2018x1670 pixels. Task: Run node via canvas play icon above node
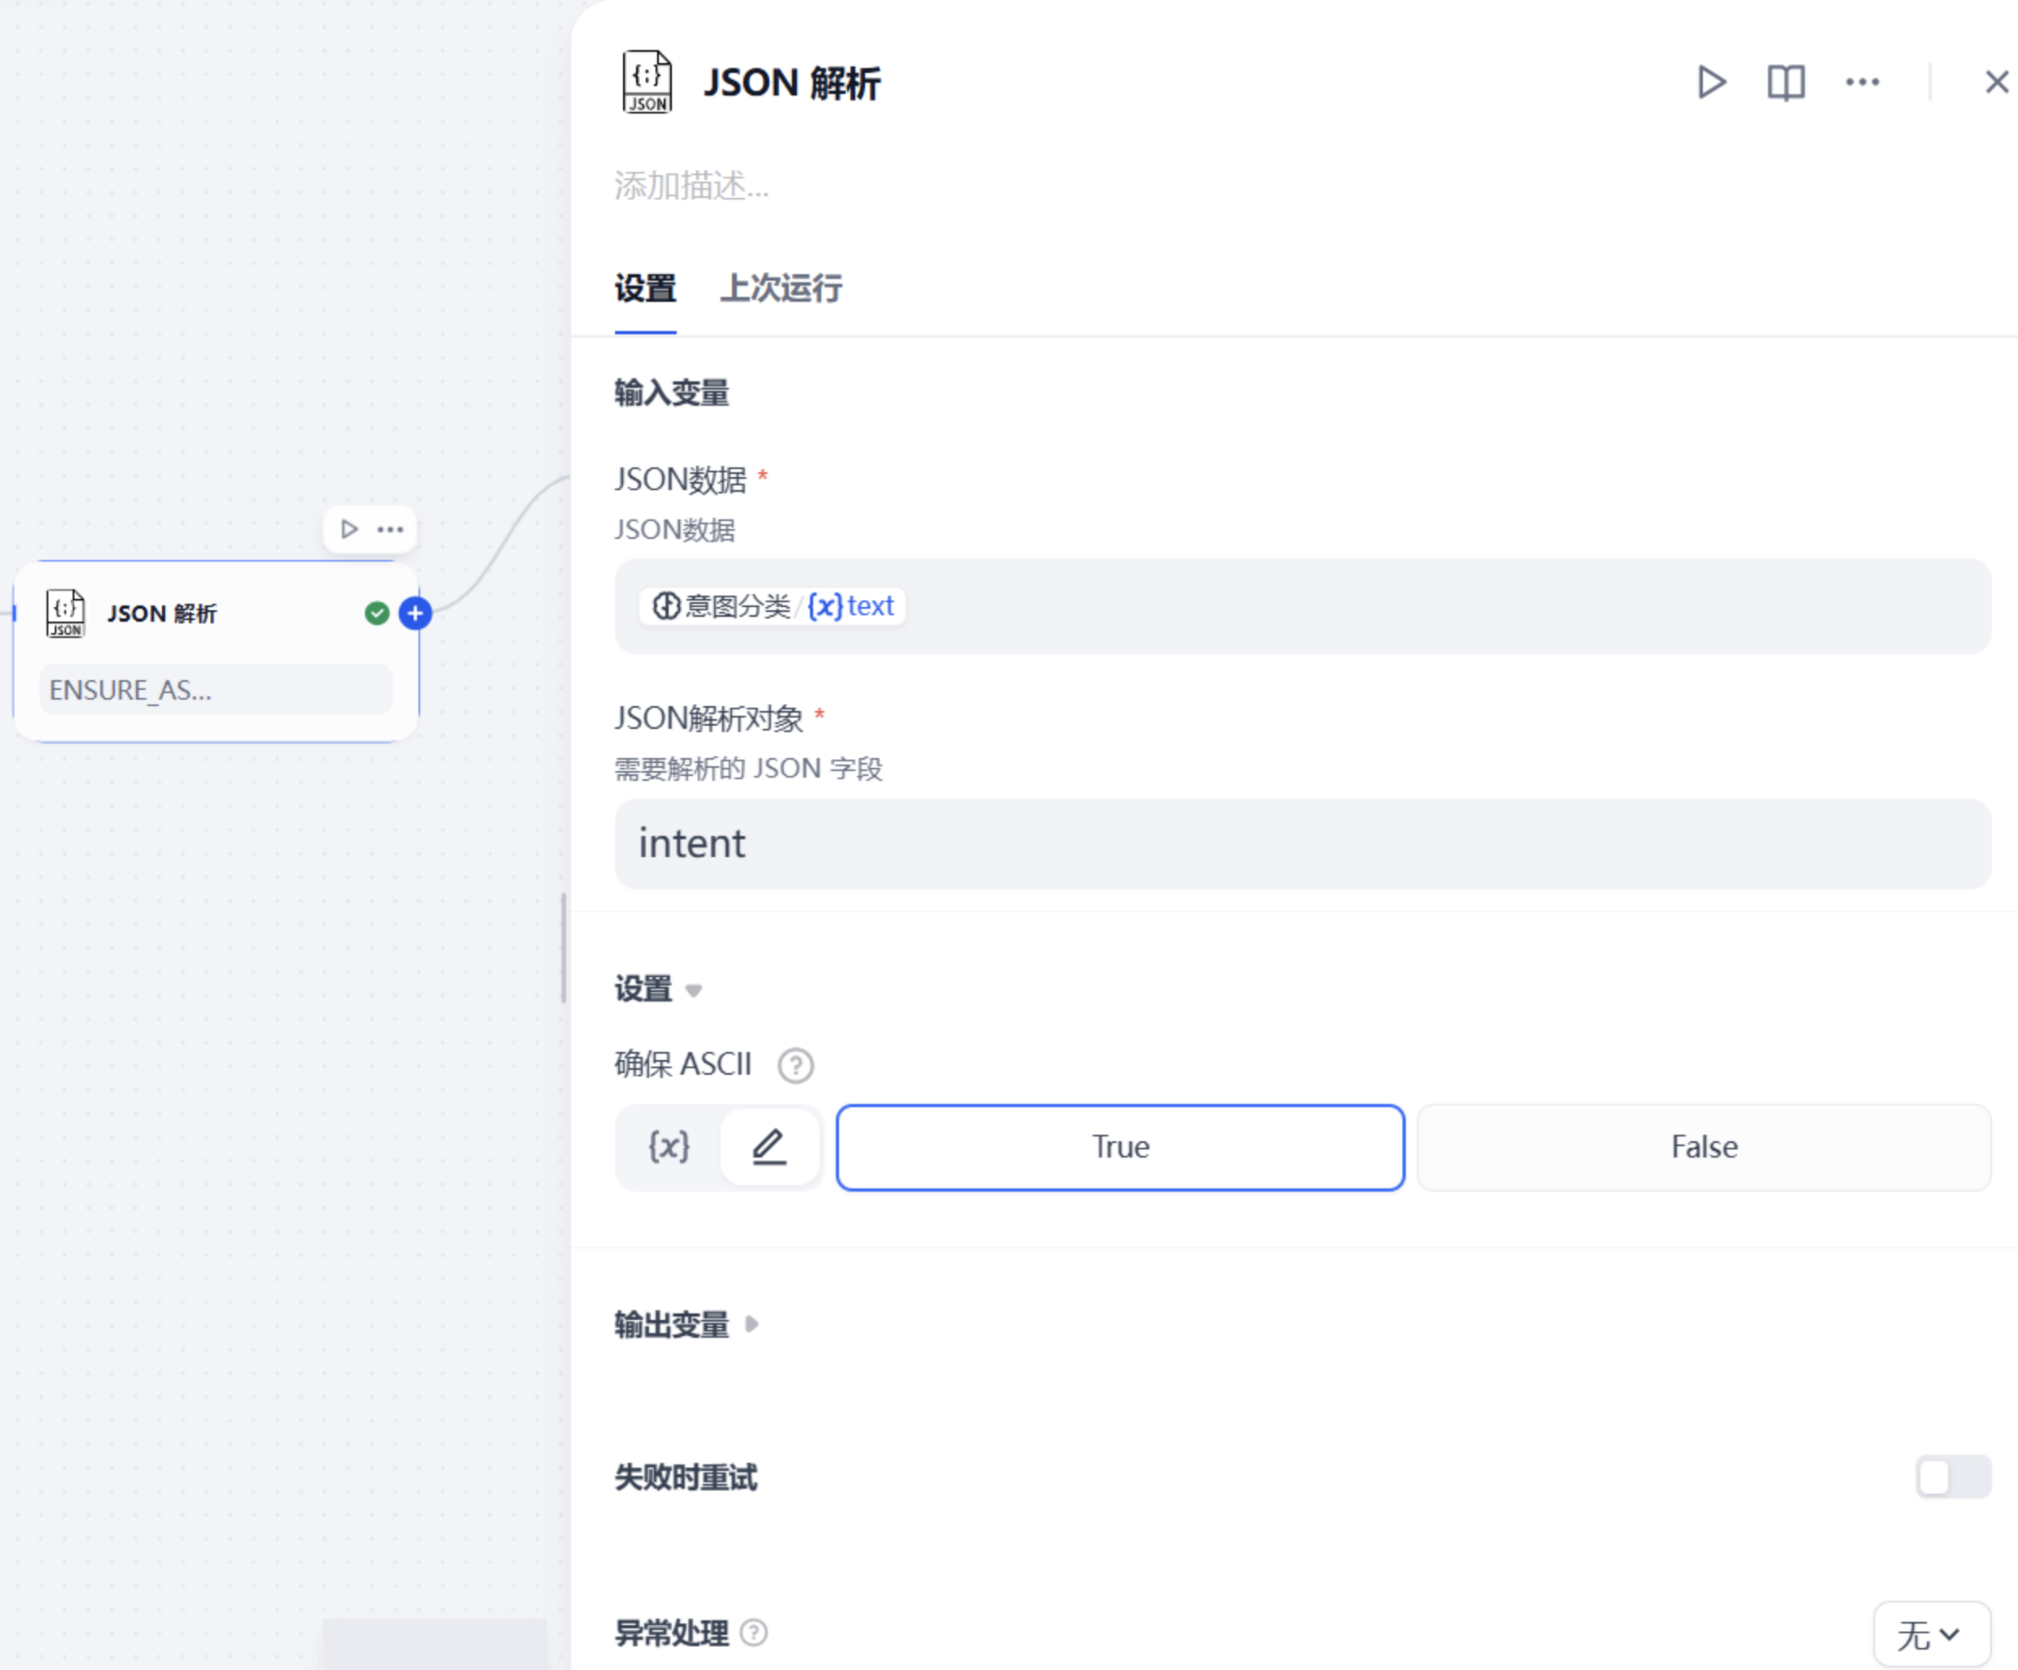pyautogui.click(x=349, y=529)
